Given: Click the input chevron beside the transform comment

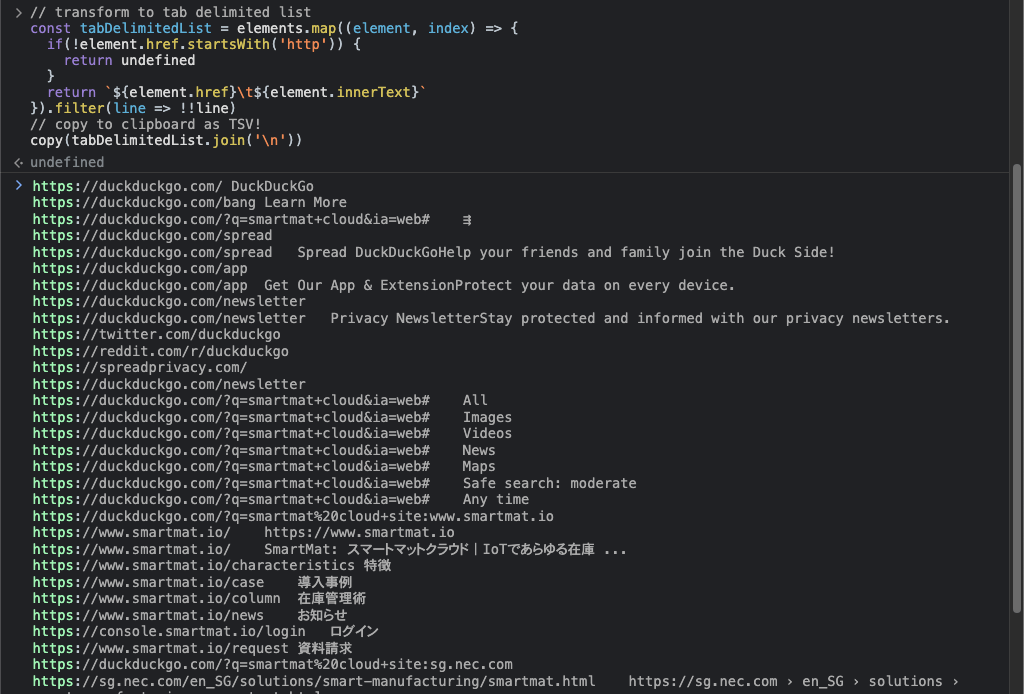Looking at the screenshot, I should [18, 12].
